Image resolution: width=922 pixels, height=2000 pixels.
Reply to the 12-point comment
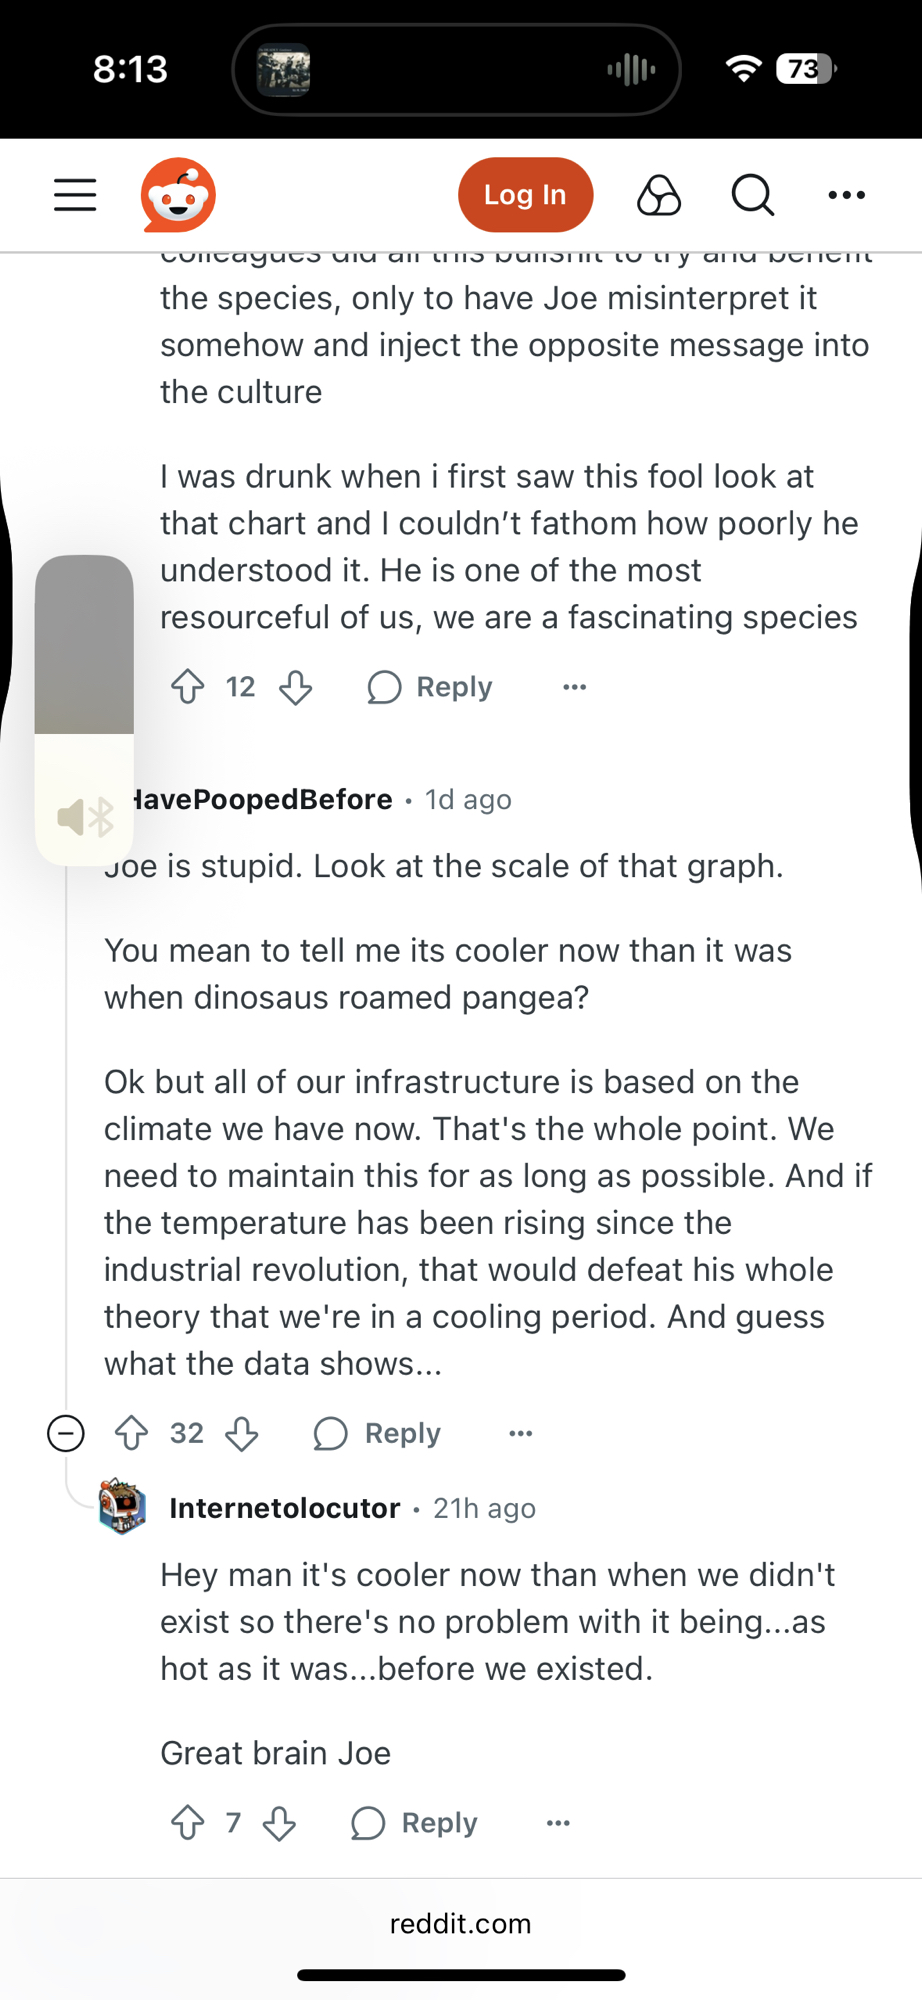coord(430,687)
